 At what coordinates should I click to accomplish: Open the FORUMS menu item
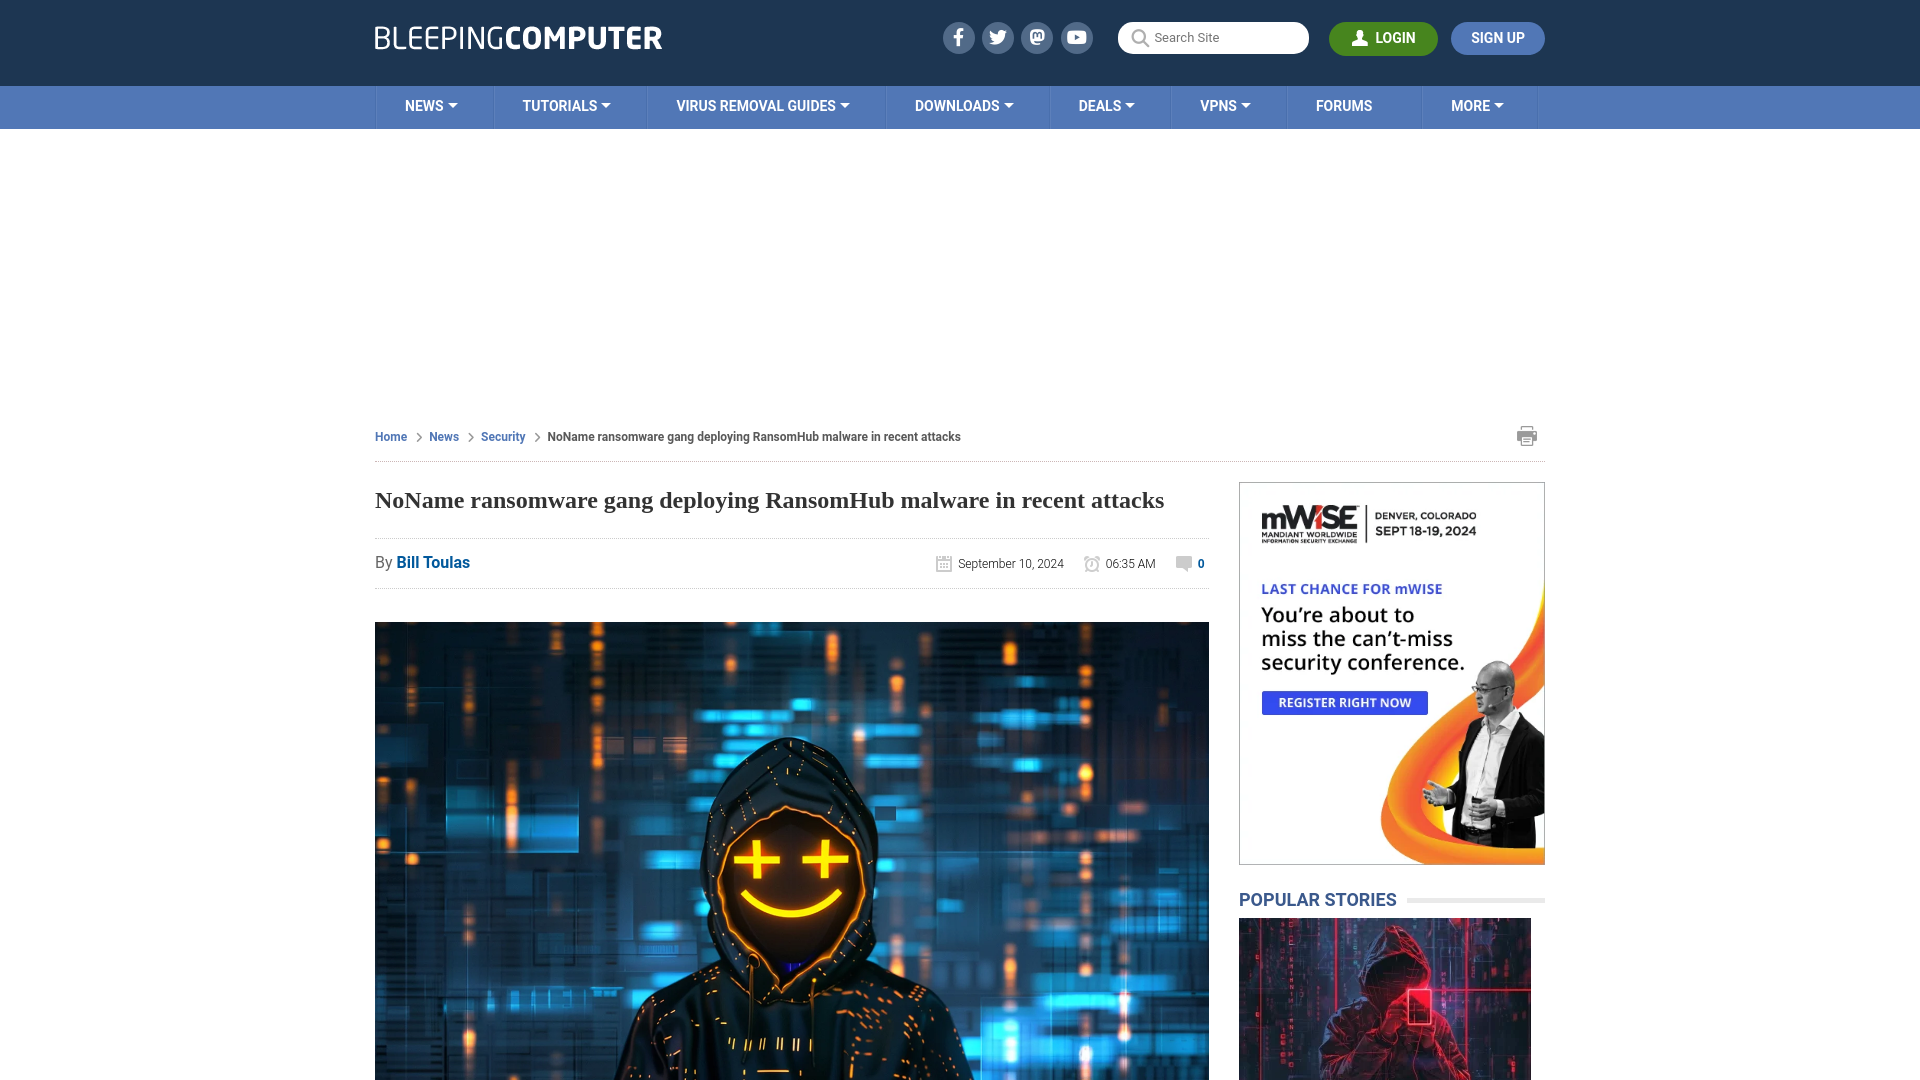pyautogui.click(x=1344, y=105)
